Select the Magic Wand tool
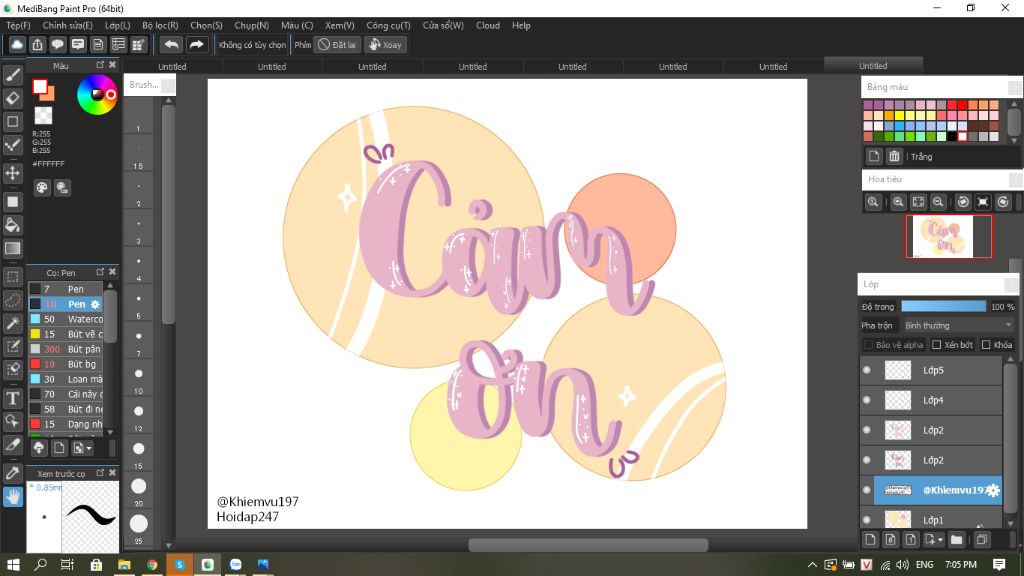The height and width of the screenshot is (576, 1024). 12,323
